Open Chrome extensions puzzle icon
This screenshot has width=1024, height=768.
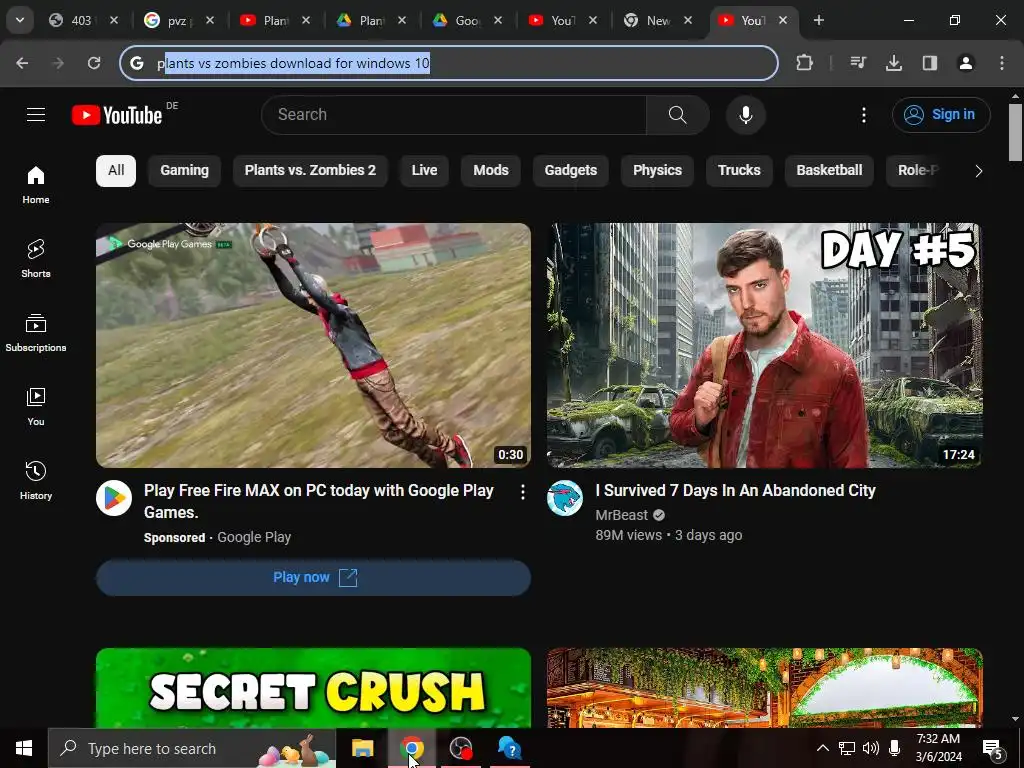pos(805,63)
